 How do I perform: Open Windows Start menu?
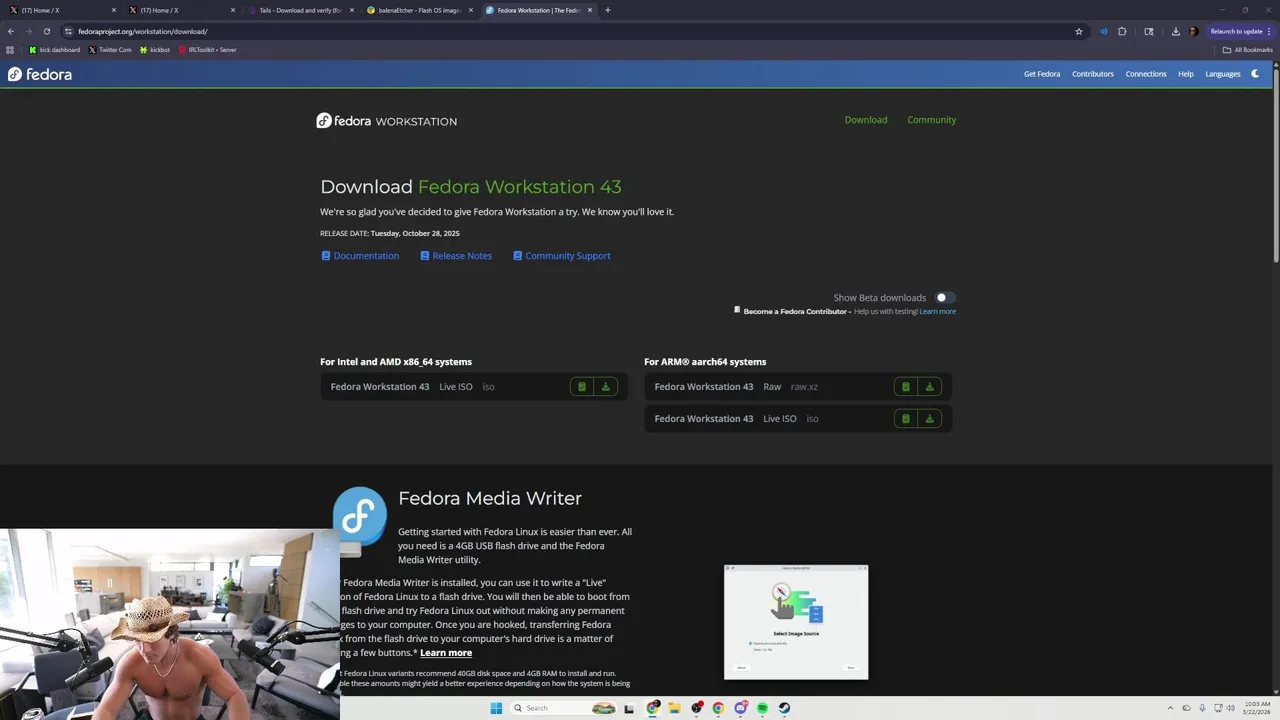(x=496, y=708)
